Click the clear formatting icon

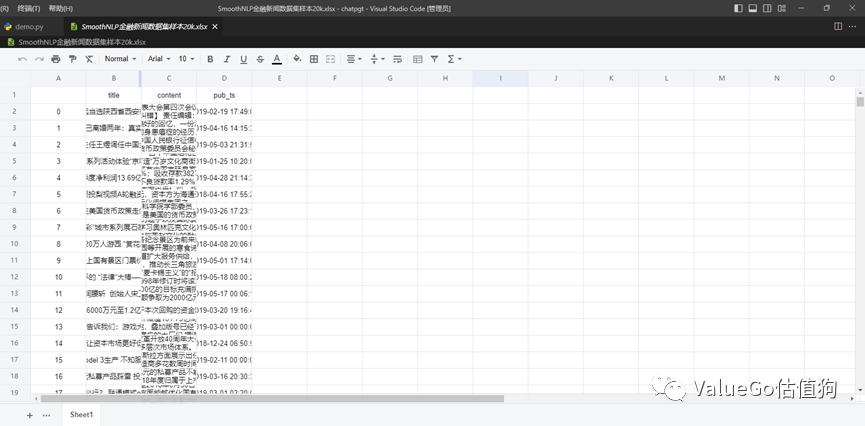[89, 59]
